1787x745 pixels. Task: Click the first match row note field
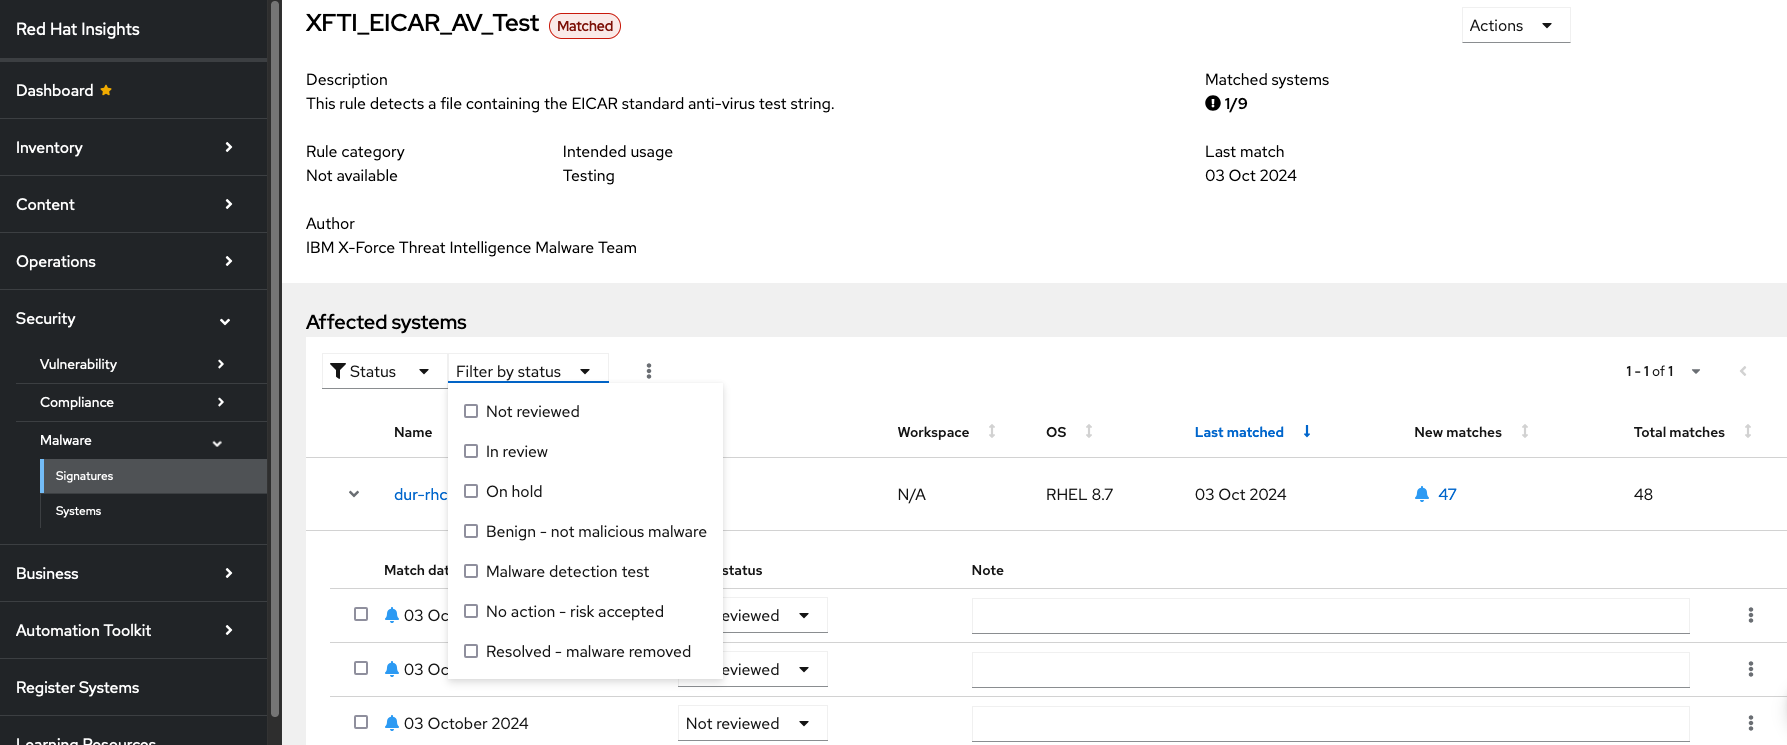pos(1330,615)
